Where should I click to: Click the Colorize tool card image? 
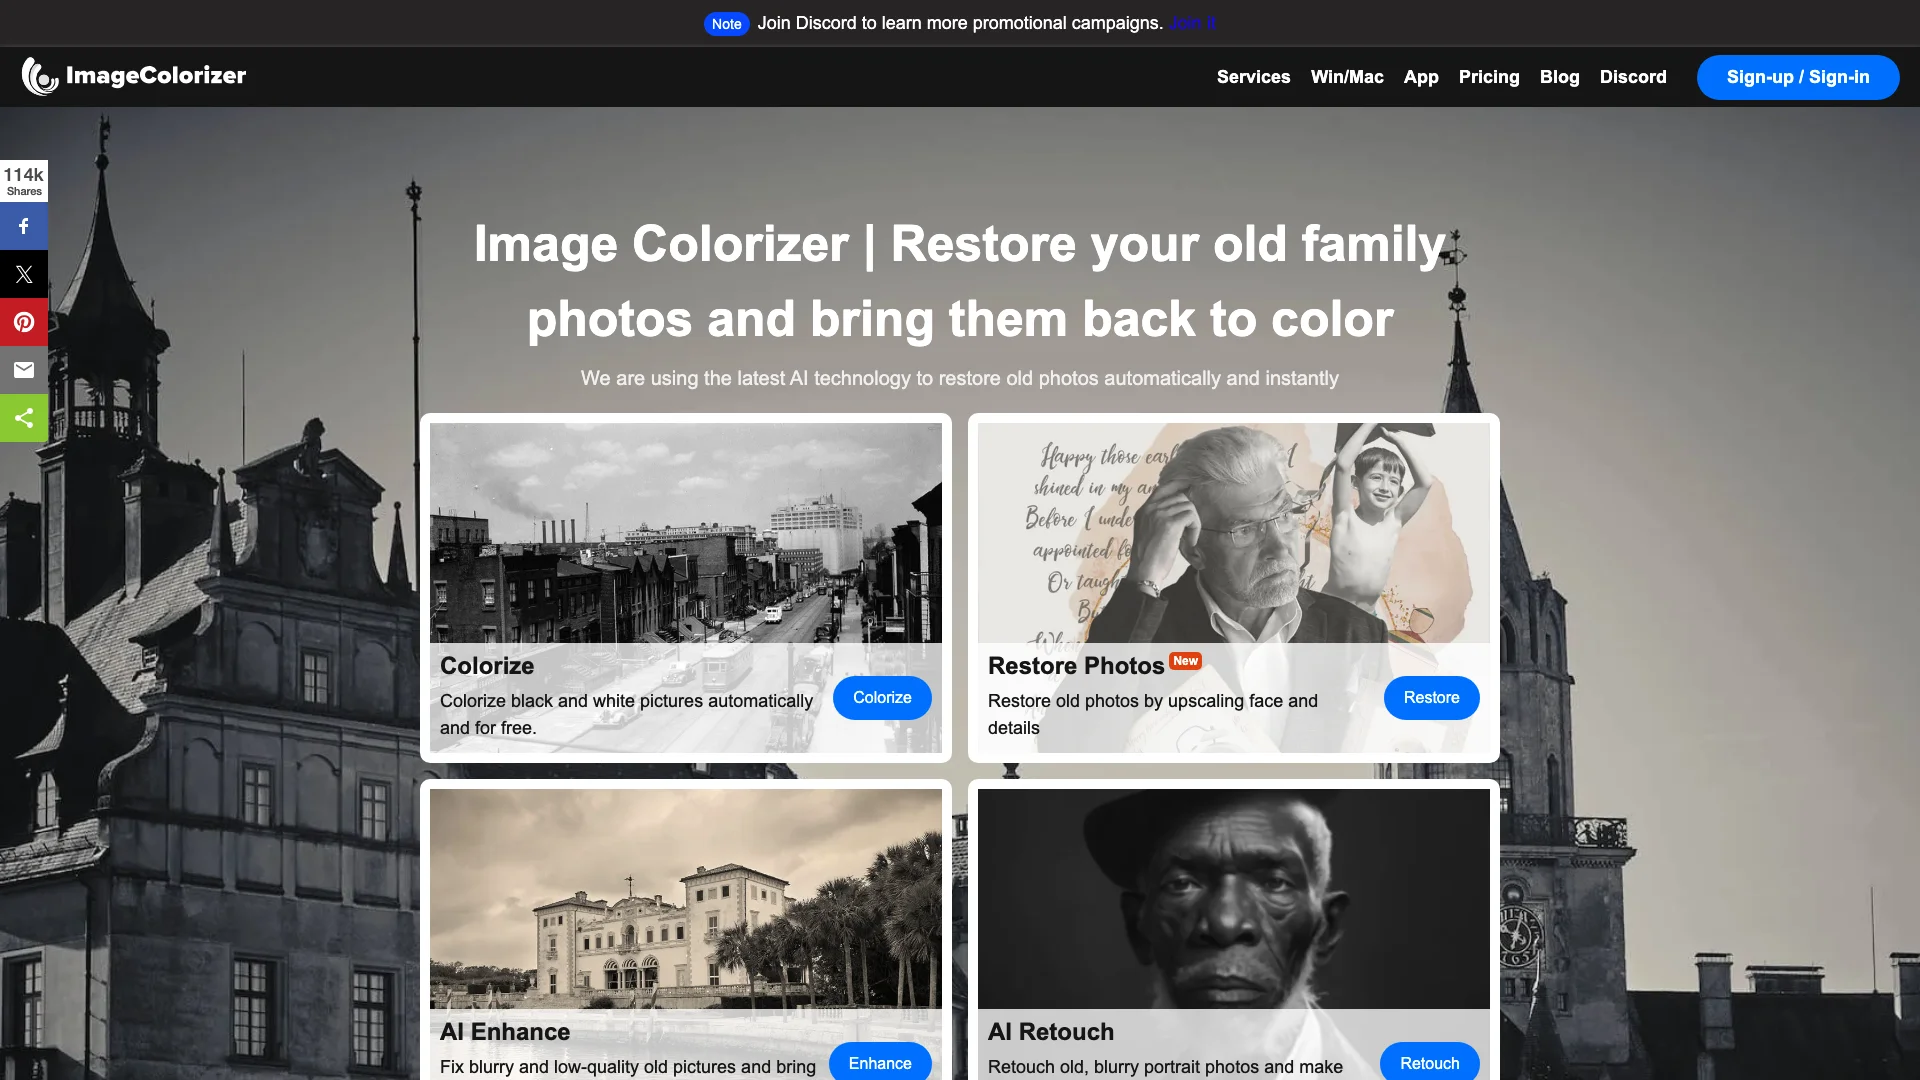click(x=686, y=531)
